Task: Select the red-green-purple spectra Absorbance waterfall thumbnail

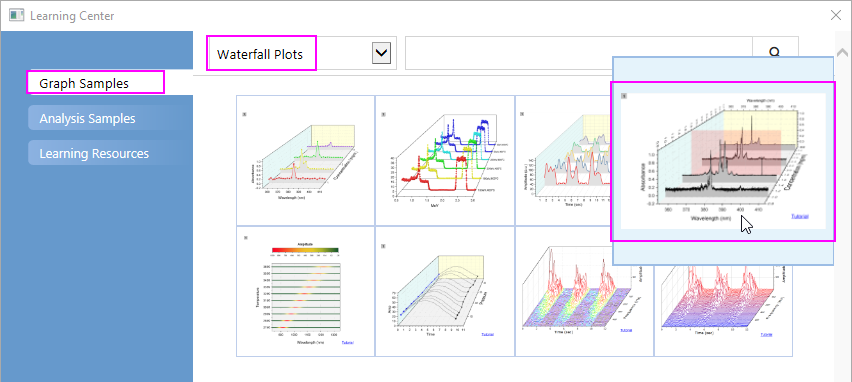Action: click(305, 160)
